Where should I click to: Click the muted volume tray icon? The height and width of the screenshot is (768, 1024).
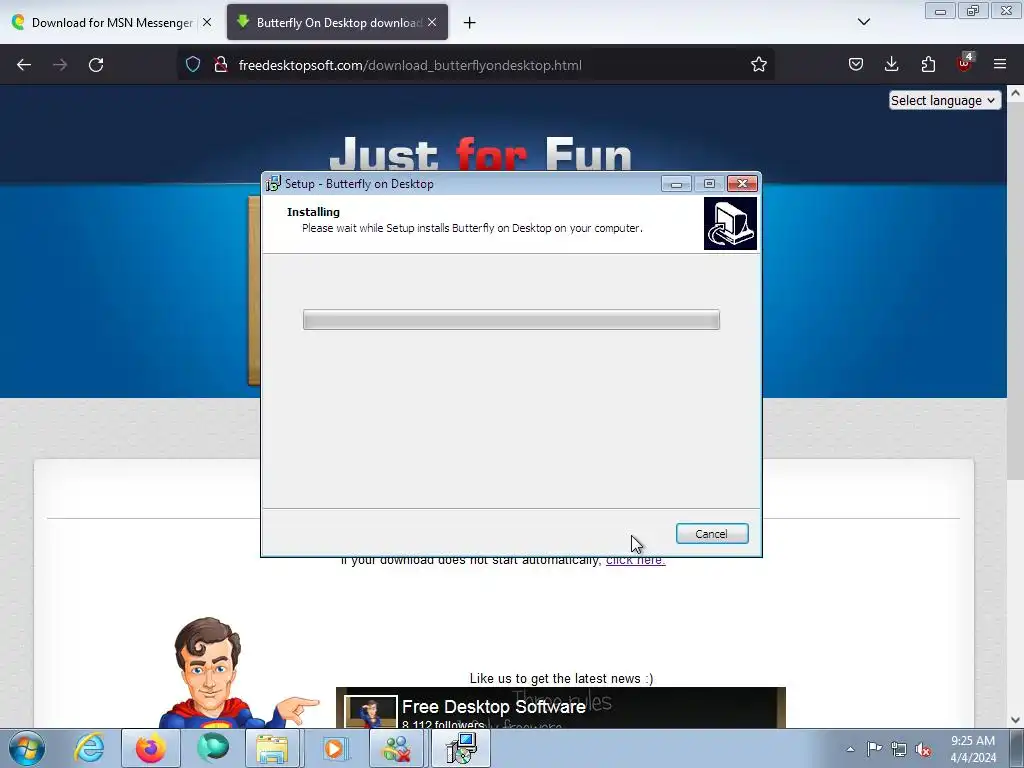pyautogui.click(x=923, y=749)
